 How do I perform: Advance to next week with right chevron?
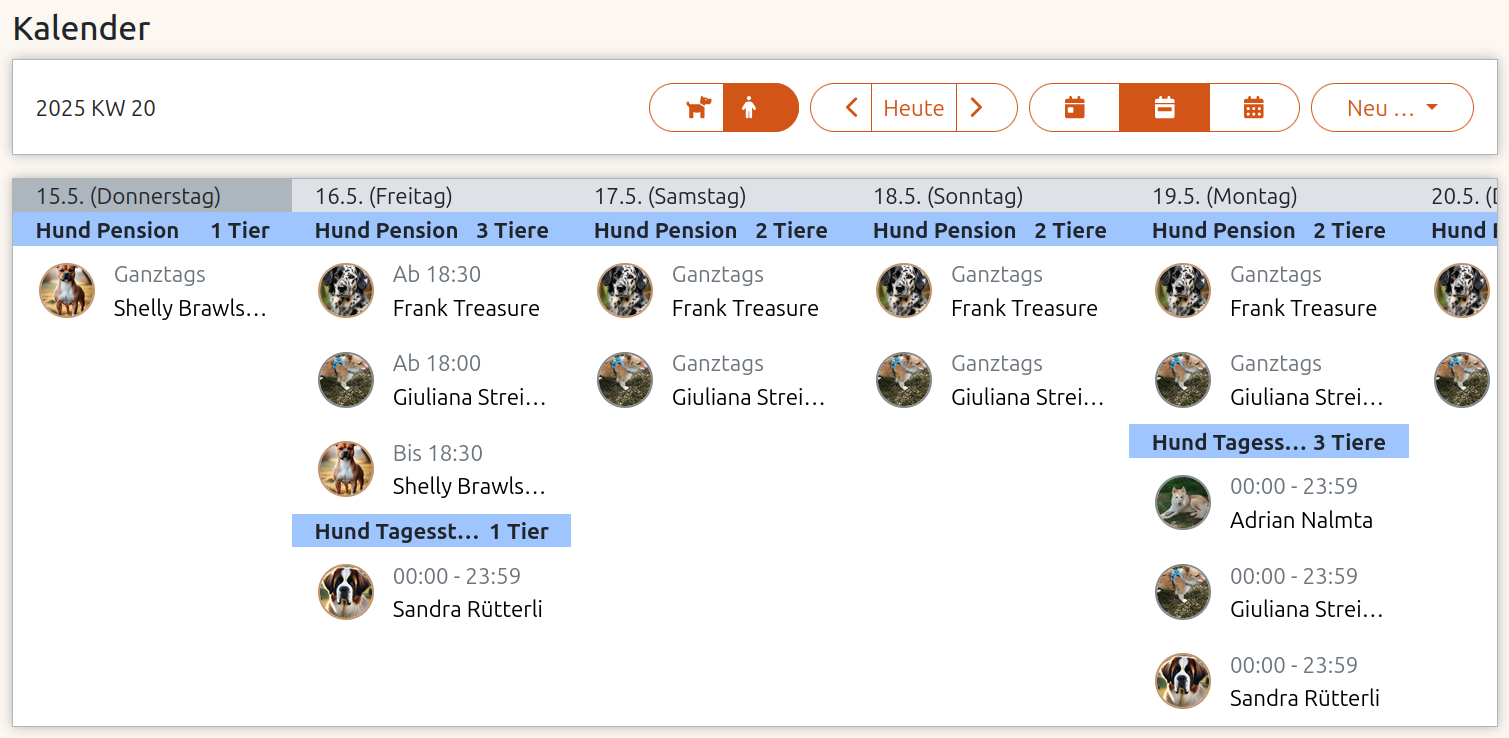tap(977, 107)
